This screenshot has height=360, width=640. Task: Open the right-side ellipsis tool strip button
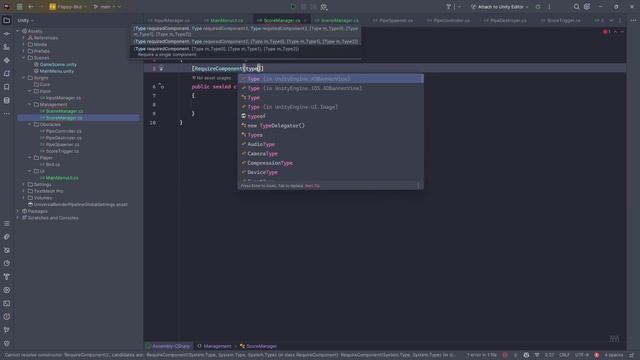pyautogui.click(x=633, y=20)
